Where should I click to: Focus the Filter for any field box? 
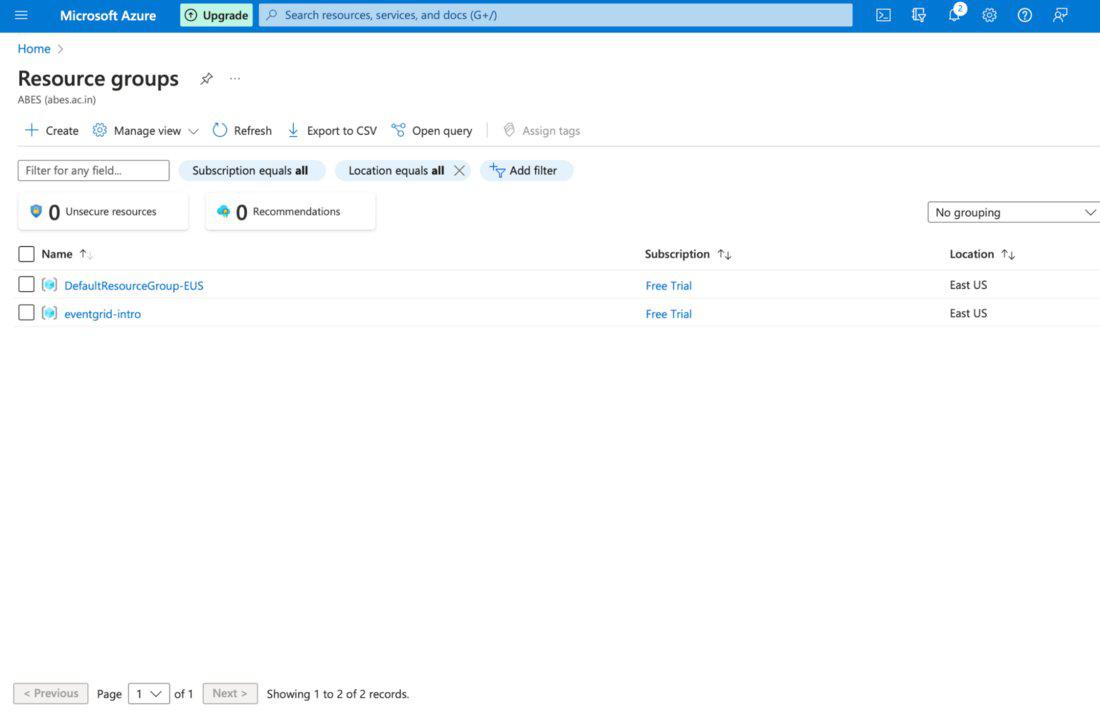(x=93, y=171)
